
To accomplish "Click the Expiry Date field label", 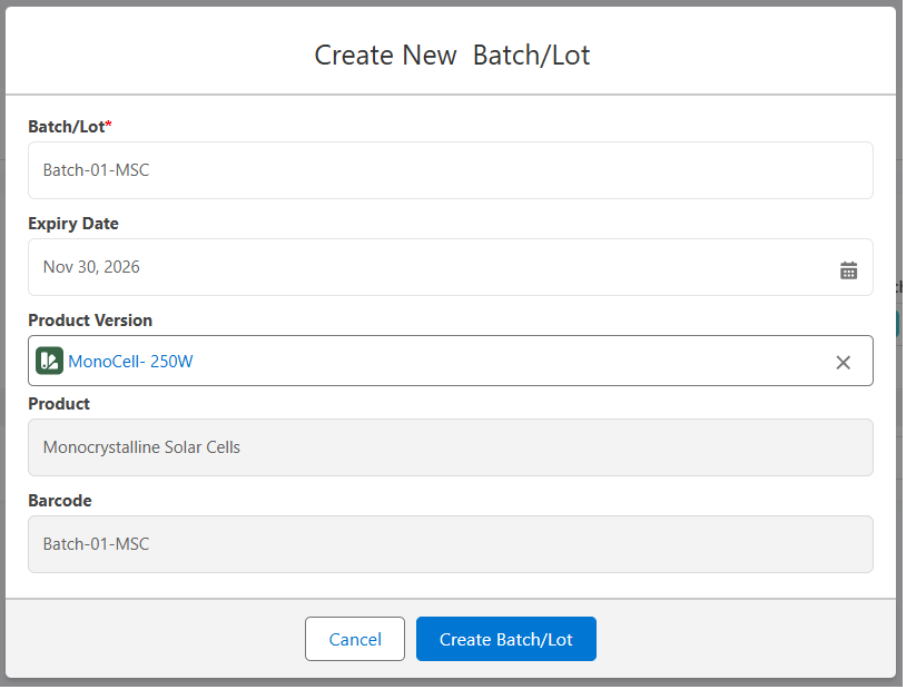I will 73,223.
